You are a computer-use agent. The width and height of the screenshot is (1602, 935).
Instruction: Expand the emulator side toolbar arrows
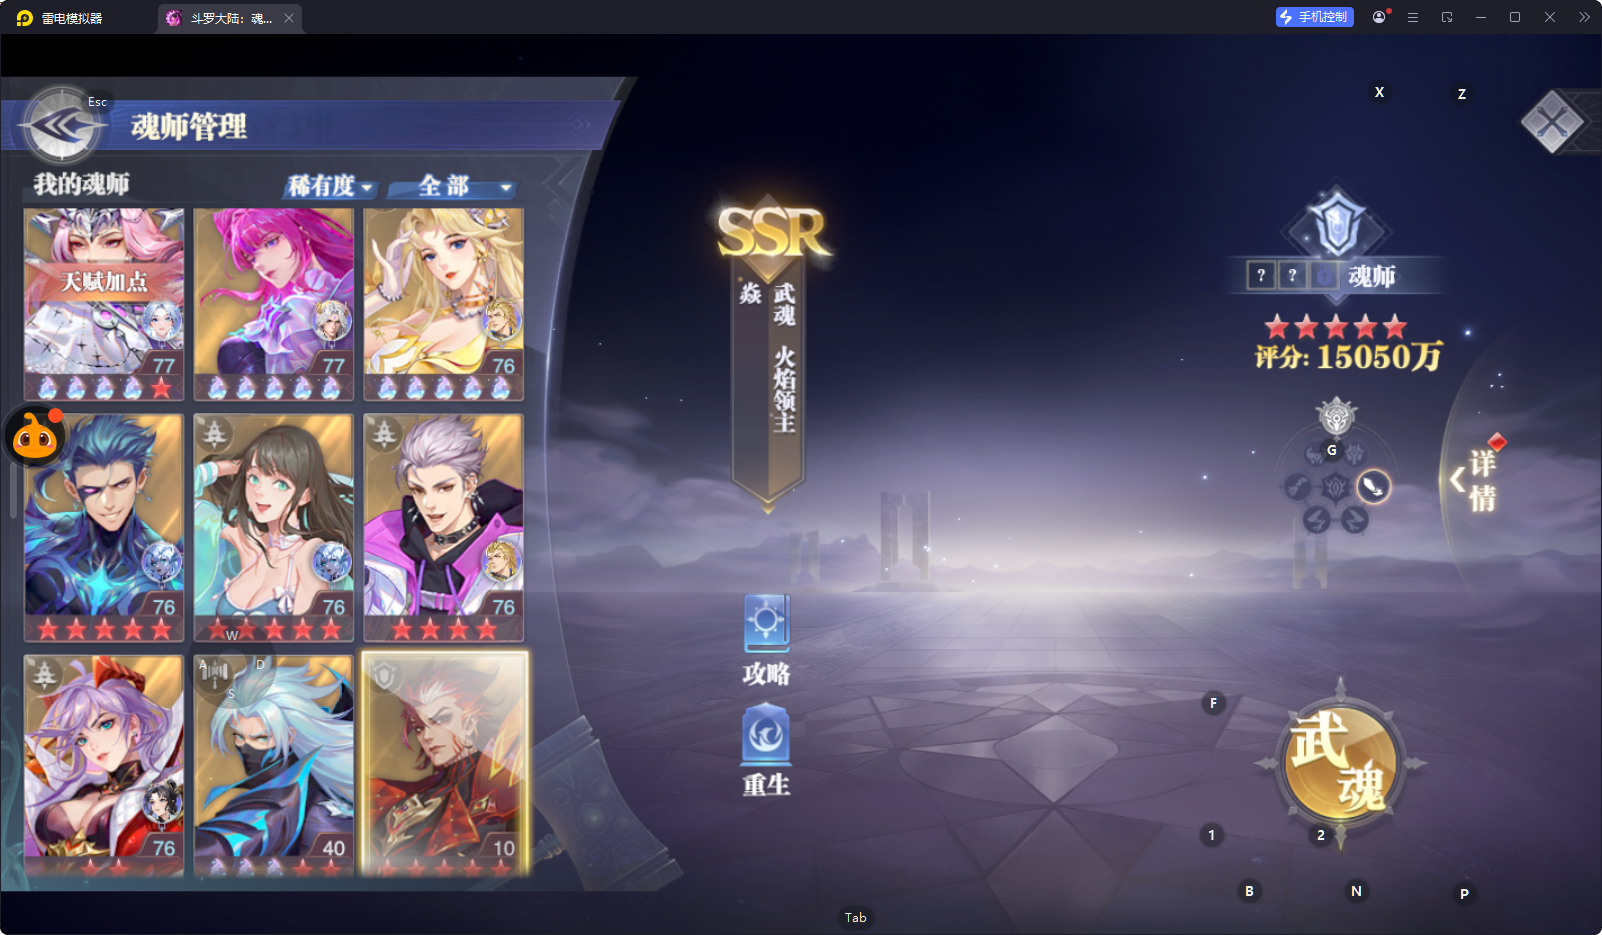(1584, 17)
